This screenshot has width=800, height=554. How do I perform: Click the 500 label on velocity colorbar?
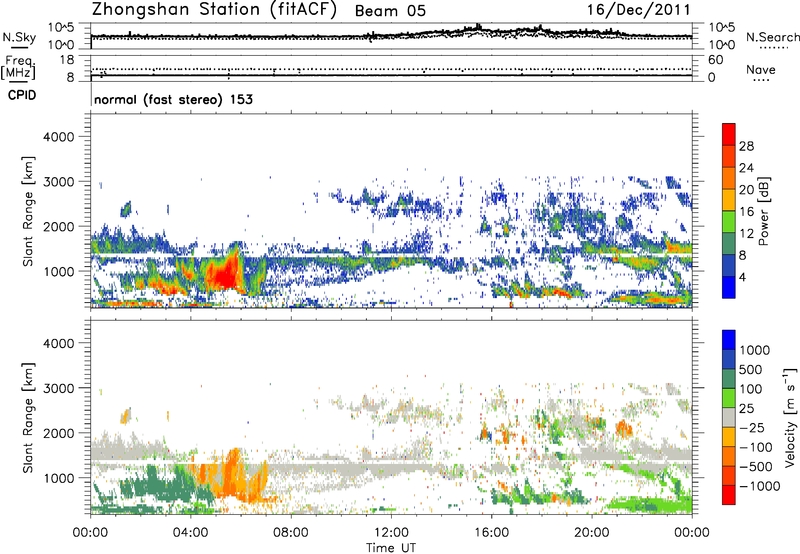point(751,370)
